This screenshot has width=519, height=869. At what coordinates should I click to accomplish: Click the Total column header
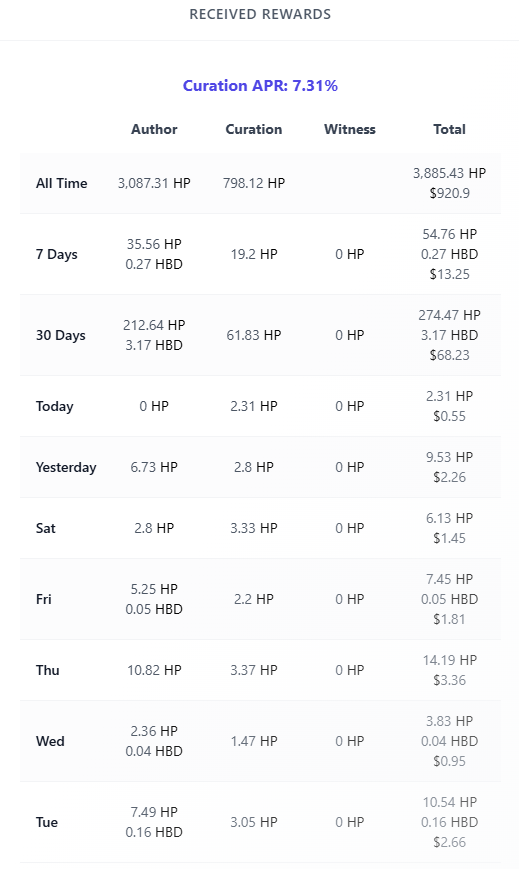click(x=449, y=129)
